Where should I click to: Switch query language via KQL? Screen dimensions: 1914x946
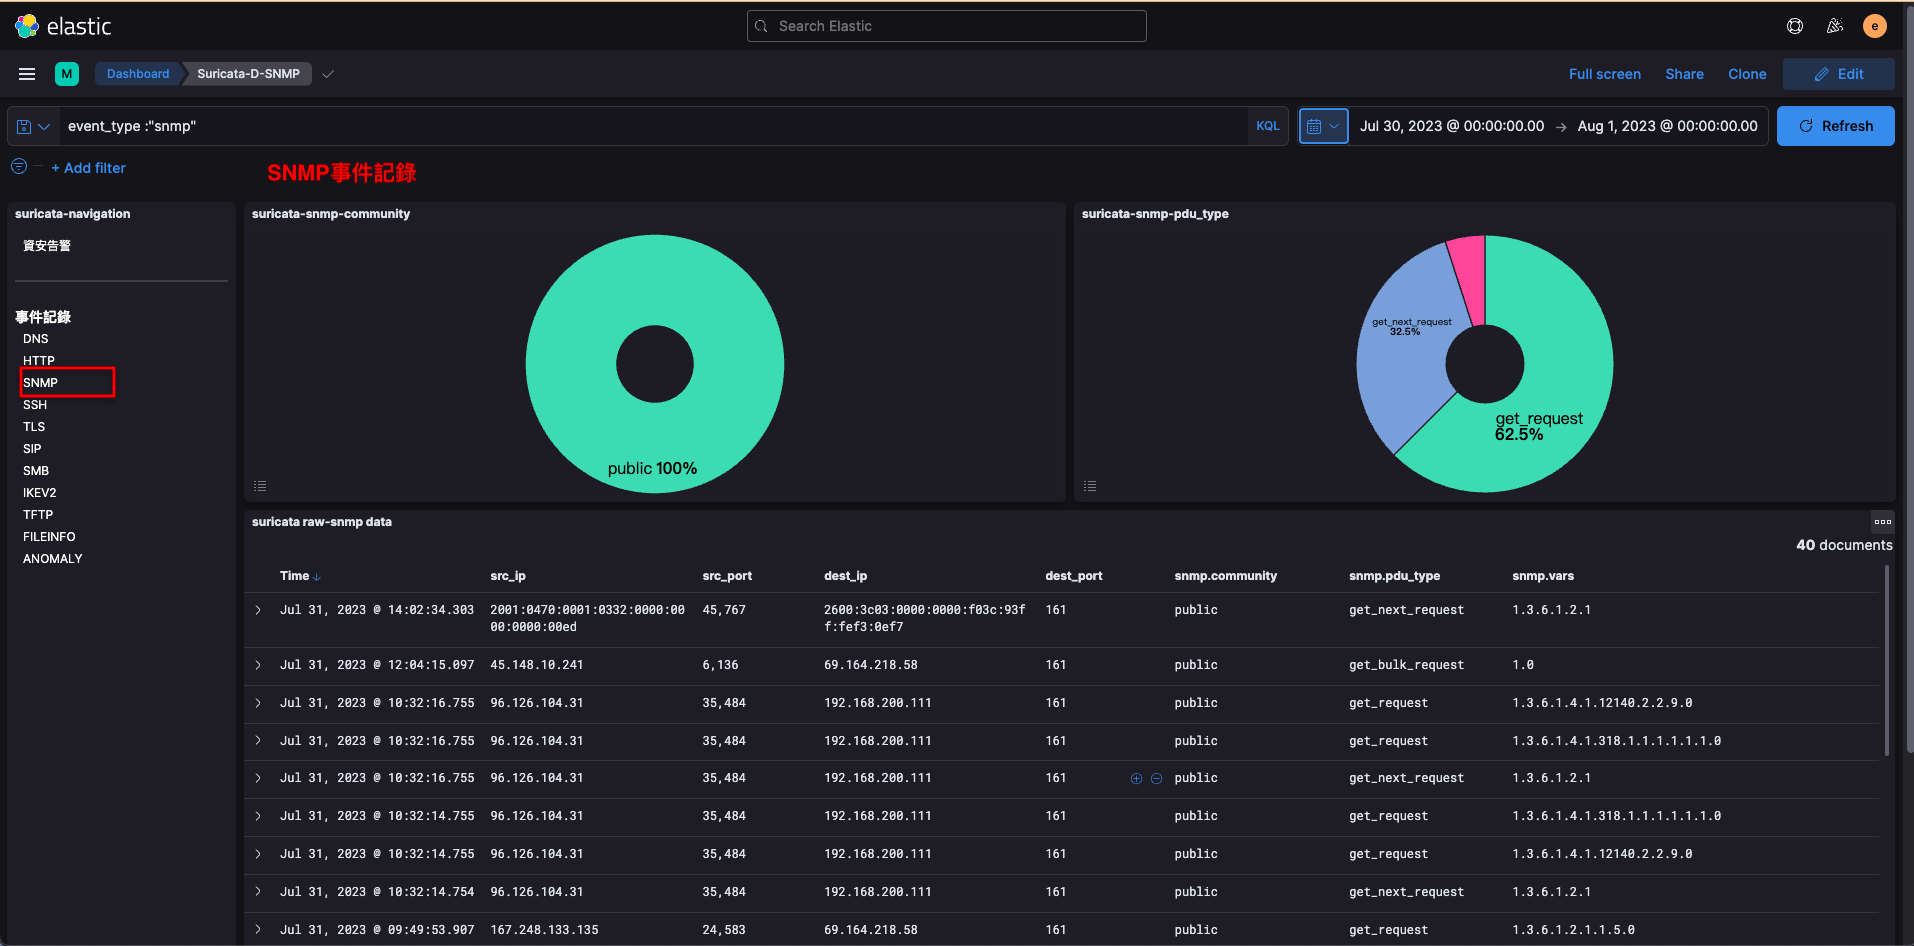click(x=1267, y=126)
